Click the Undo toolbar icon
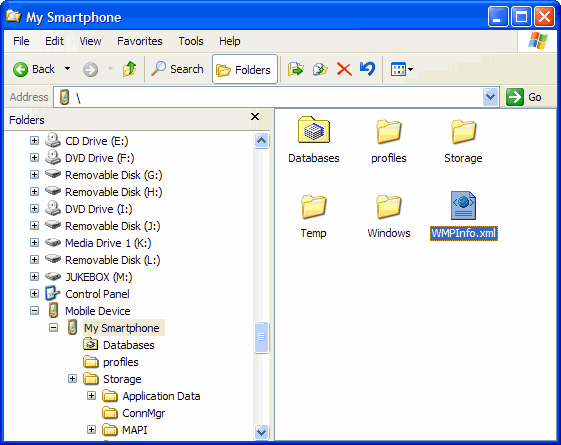 [x=367, y=69]
